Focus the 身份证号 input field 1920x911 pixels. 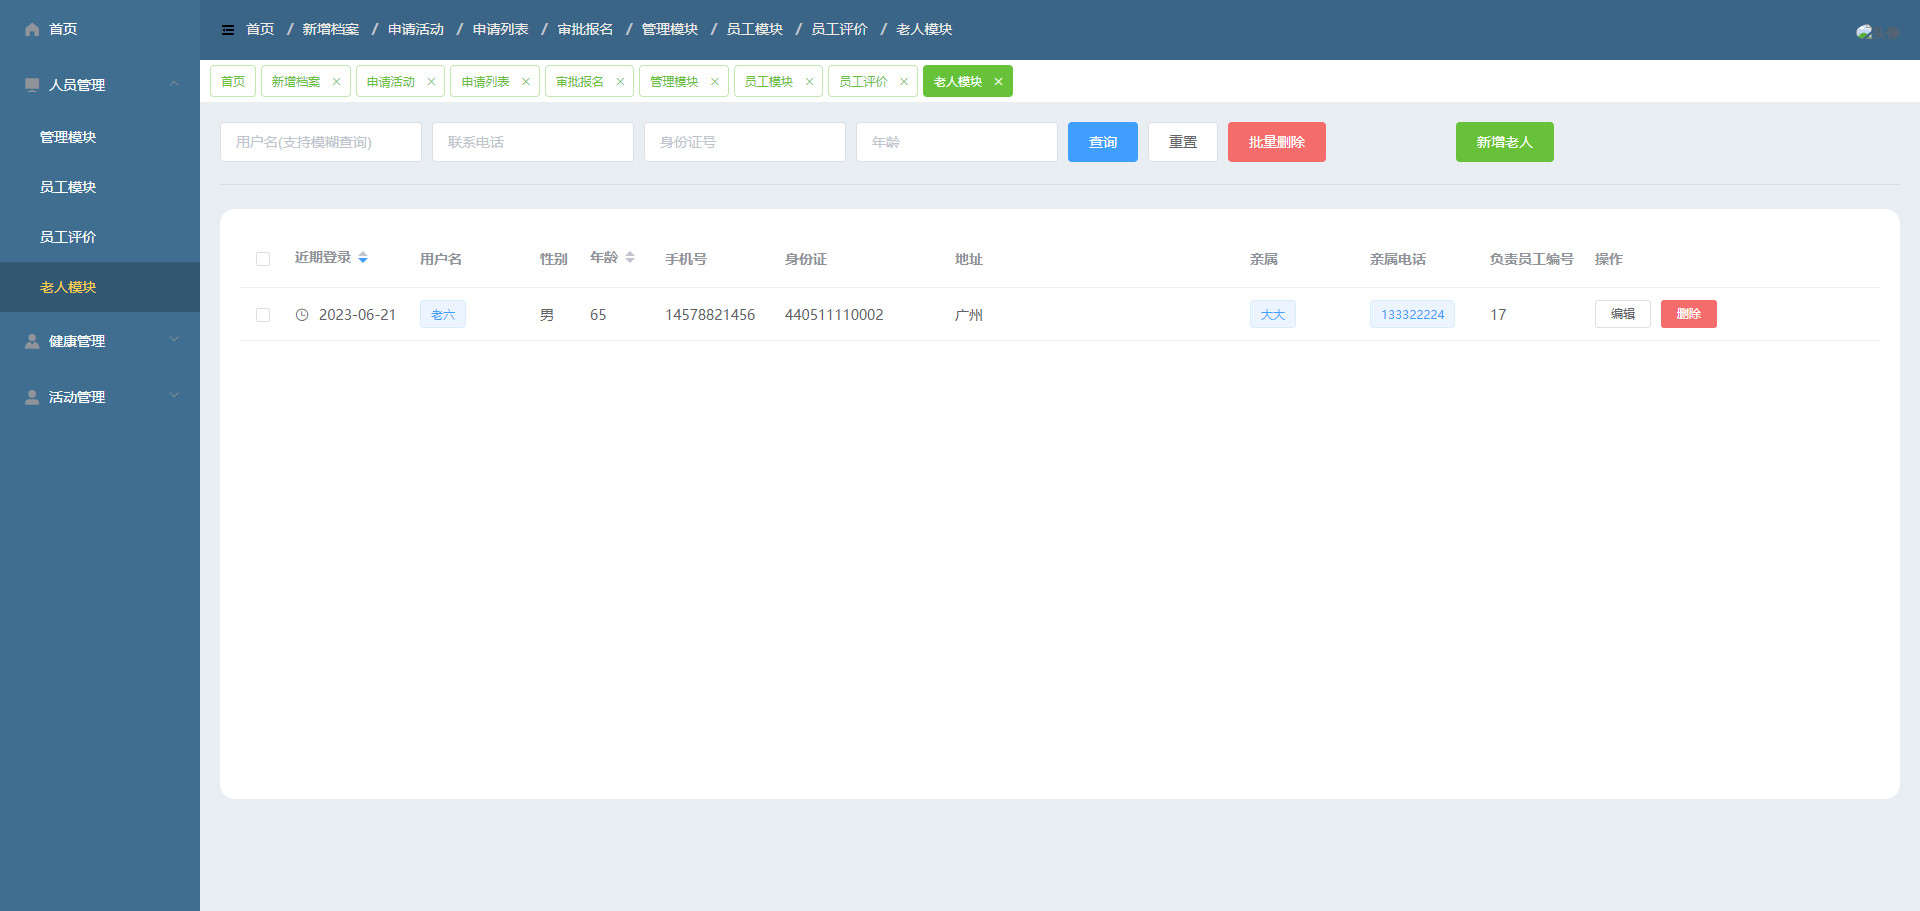[x=745, y=142]
